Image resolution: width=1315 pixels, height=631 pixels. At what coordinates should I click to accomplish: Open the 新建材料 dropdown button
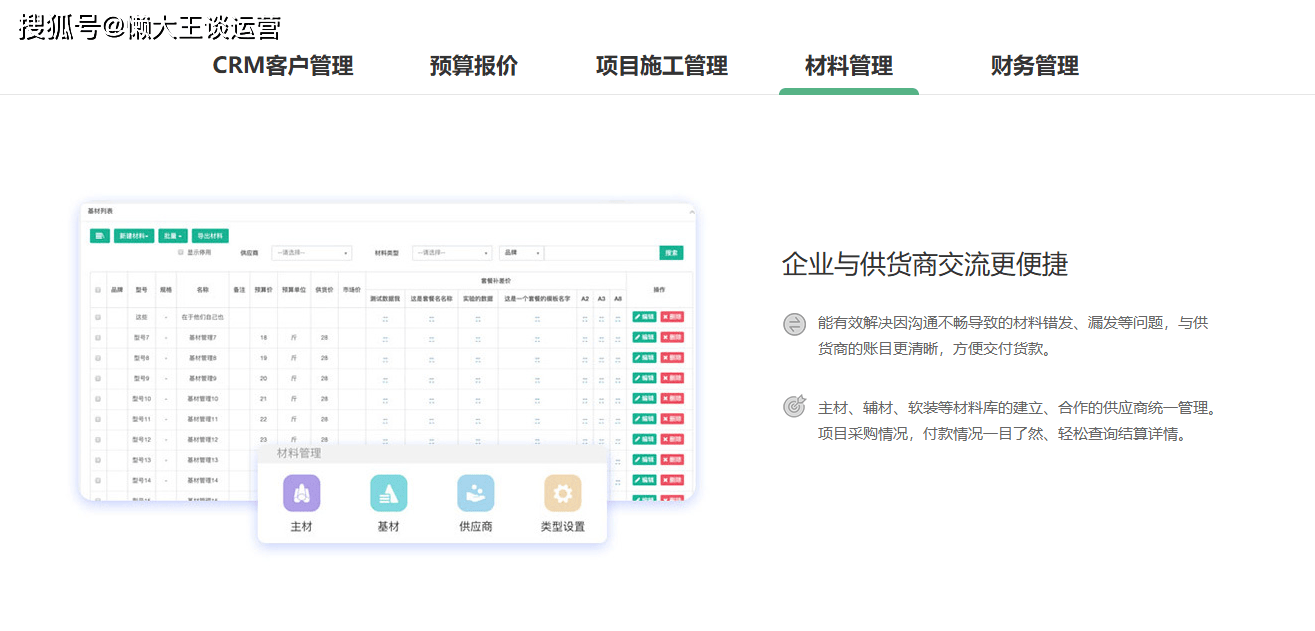point(133,236)
